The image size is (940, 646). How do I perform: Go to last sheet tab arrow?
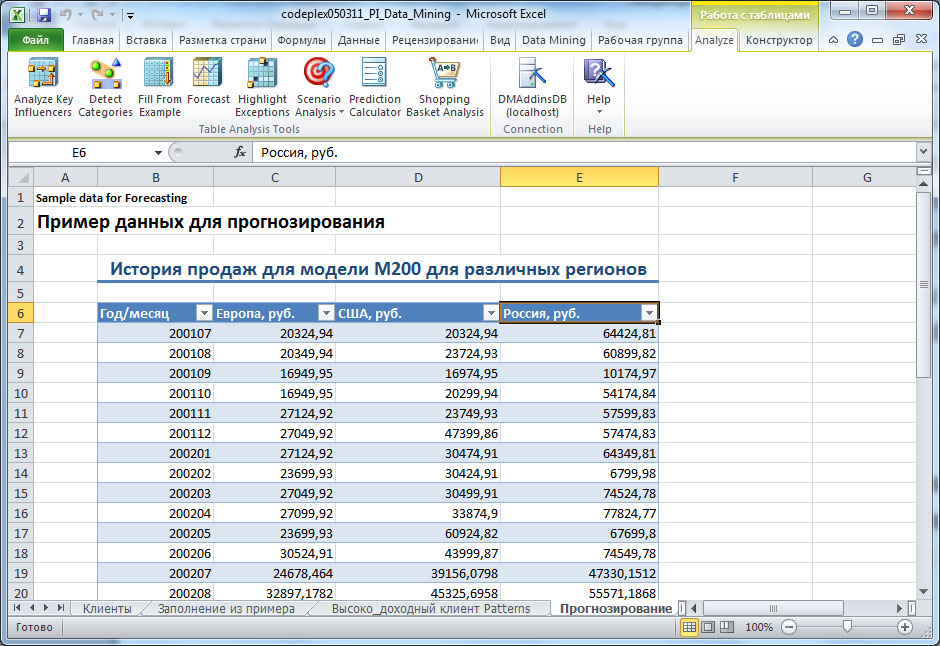coord(61,608)
